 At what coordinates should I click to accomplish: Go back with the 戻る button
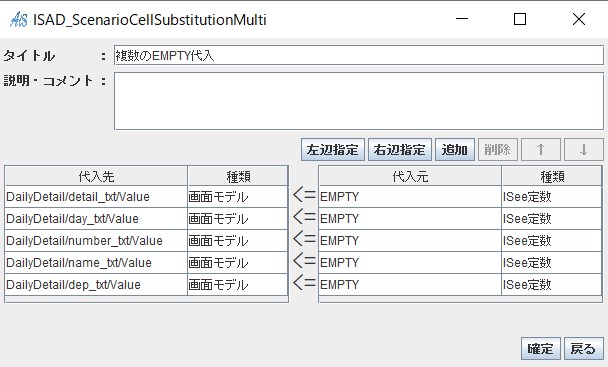pyautogui.click(x=584, y=348)
